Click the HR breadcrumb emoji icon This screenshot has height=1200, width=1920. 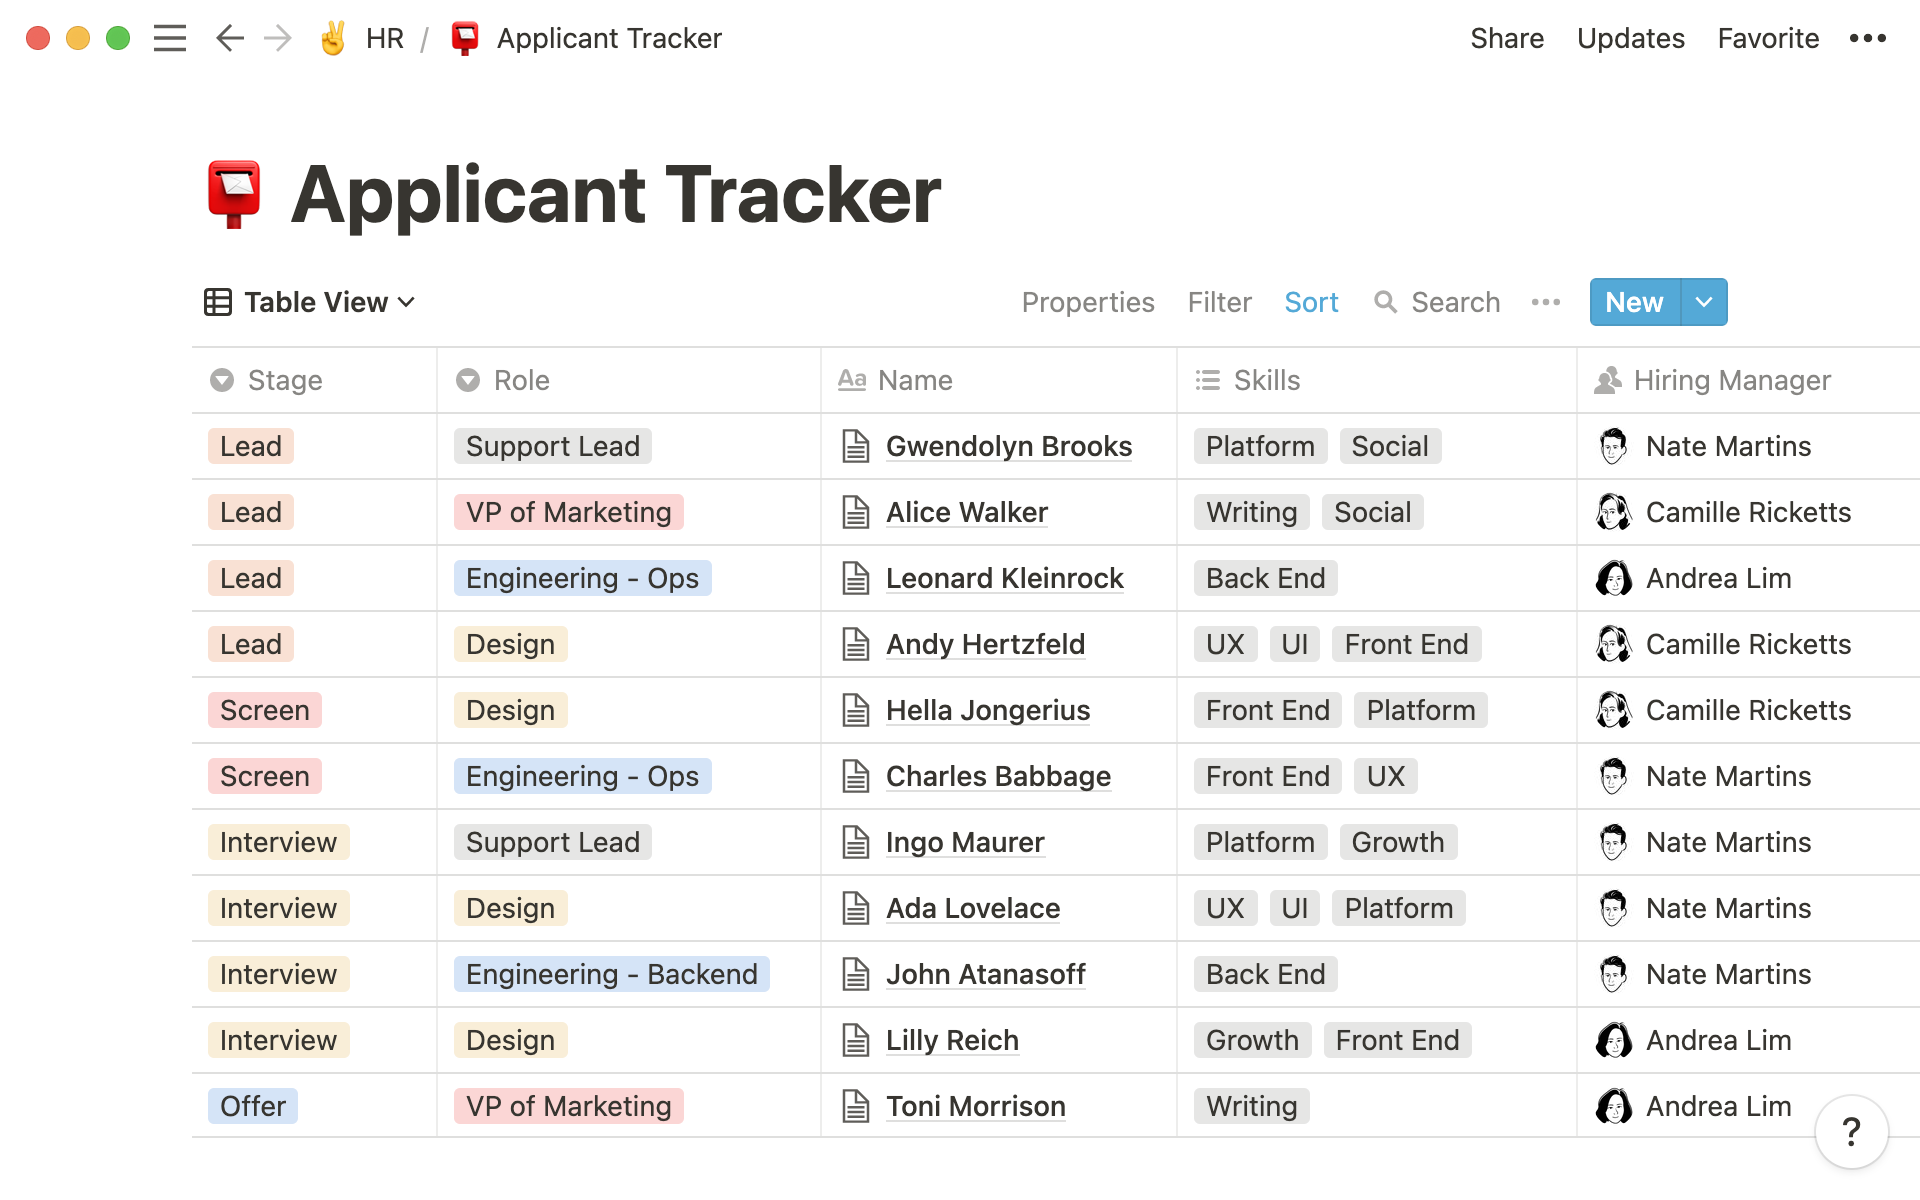[x=336, y=37]
